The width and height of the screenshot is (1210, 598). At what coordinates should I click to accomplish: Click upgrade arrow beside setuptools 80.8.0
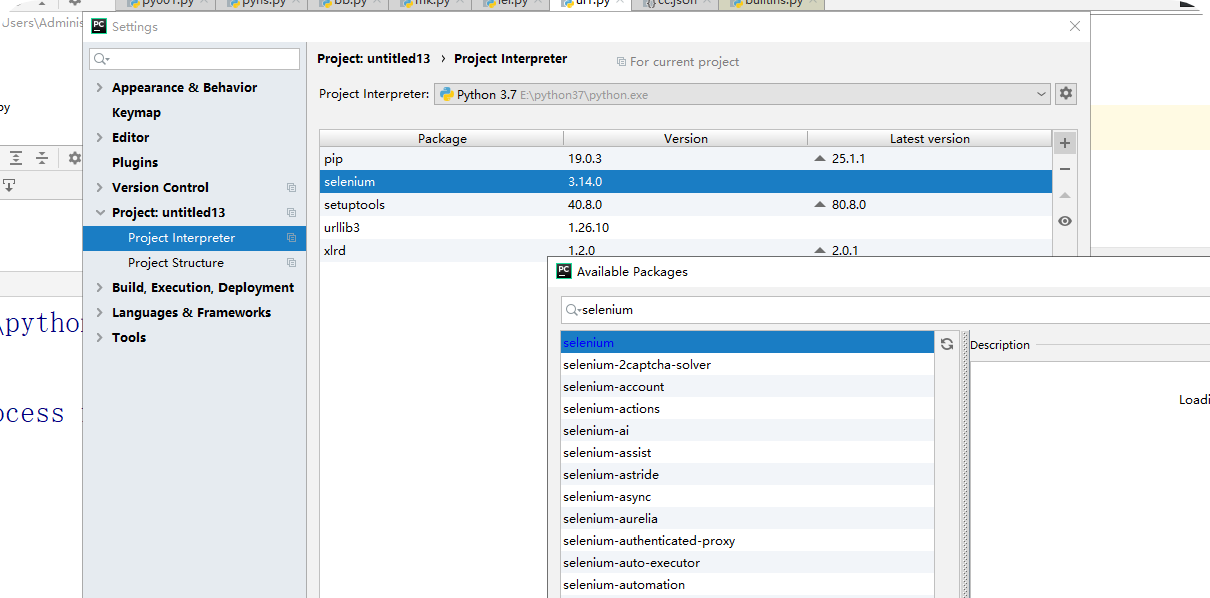(x=820, y=205)
